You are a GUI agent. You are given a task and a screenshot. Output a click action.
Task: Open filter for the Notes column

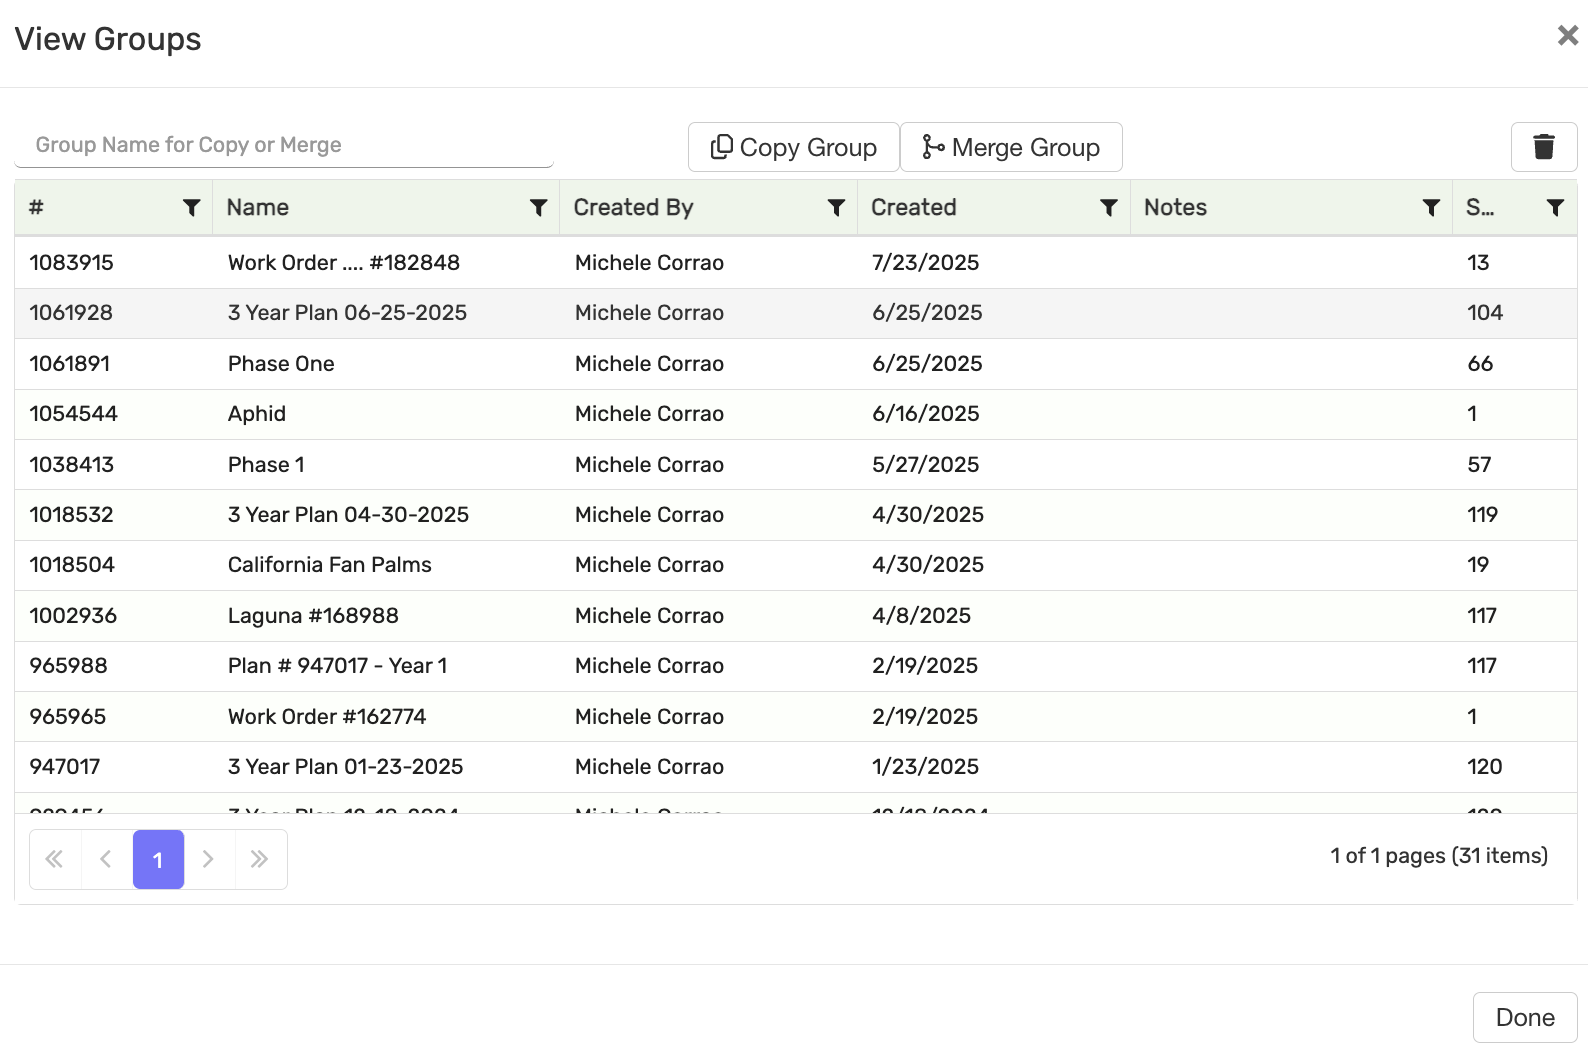(x=1431, y=208)
